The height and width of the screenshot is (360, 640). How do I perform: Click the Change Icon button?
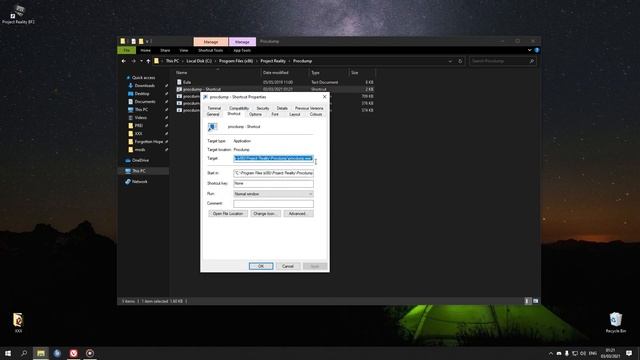coord(265,214)
